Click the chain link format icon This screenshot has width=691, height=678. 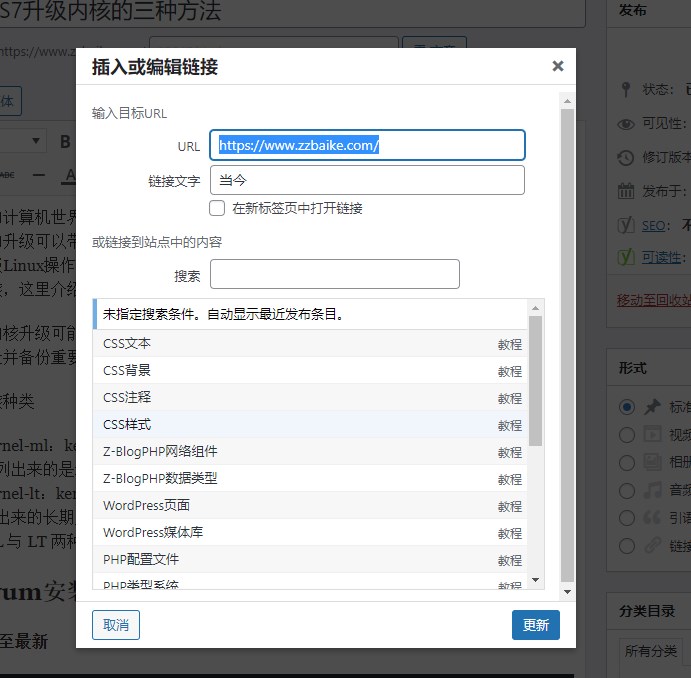pyautogui.click(x=652, y=545)
